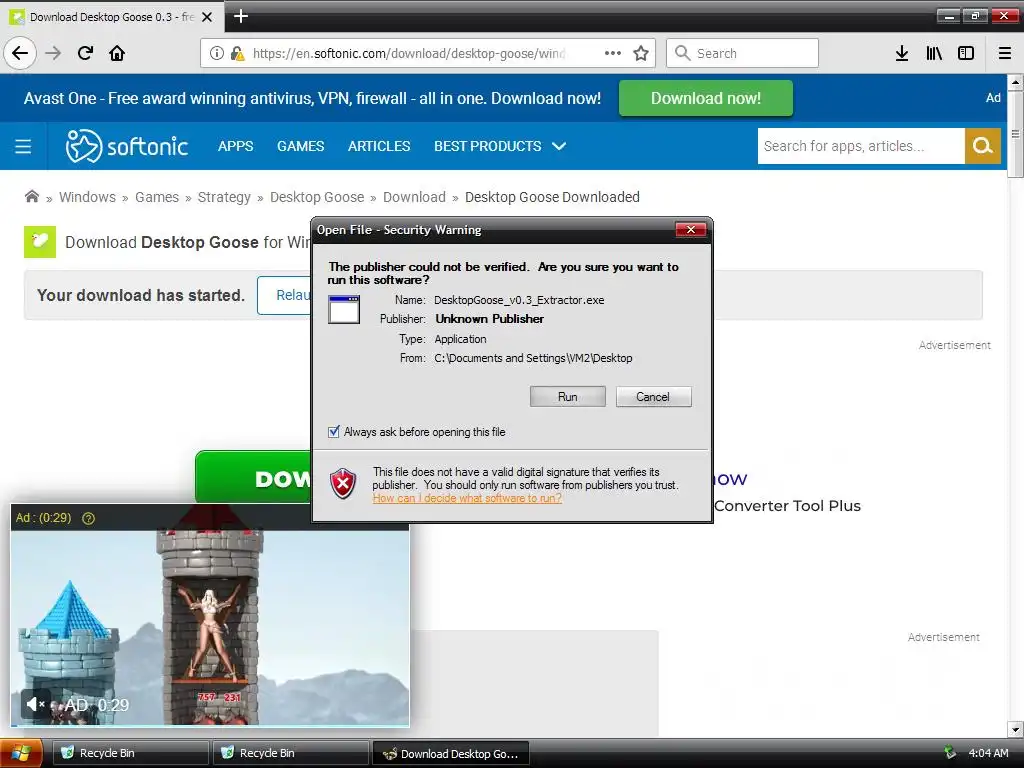Click the breadcrumb home icon

pyautogui.click(x=31, y=197)
